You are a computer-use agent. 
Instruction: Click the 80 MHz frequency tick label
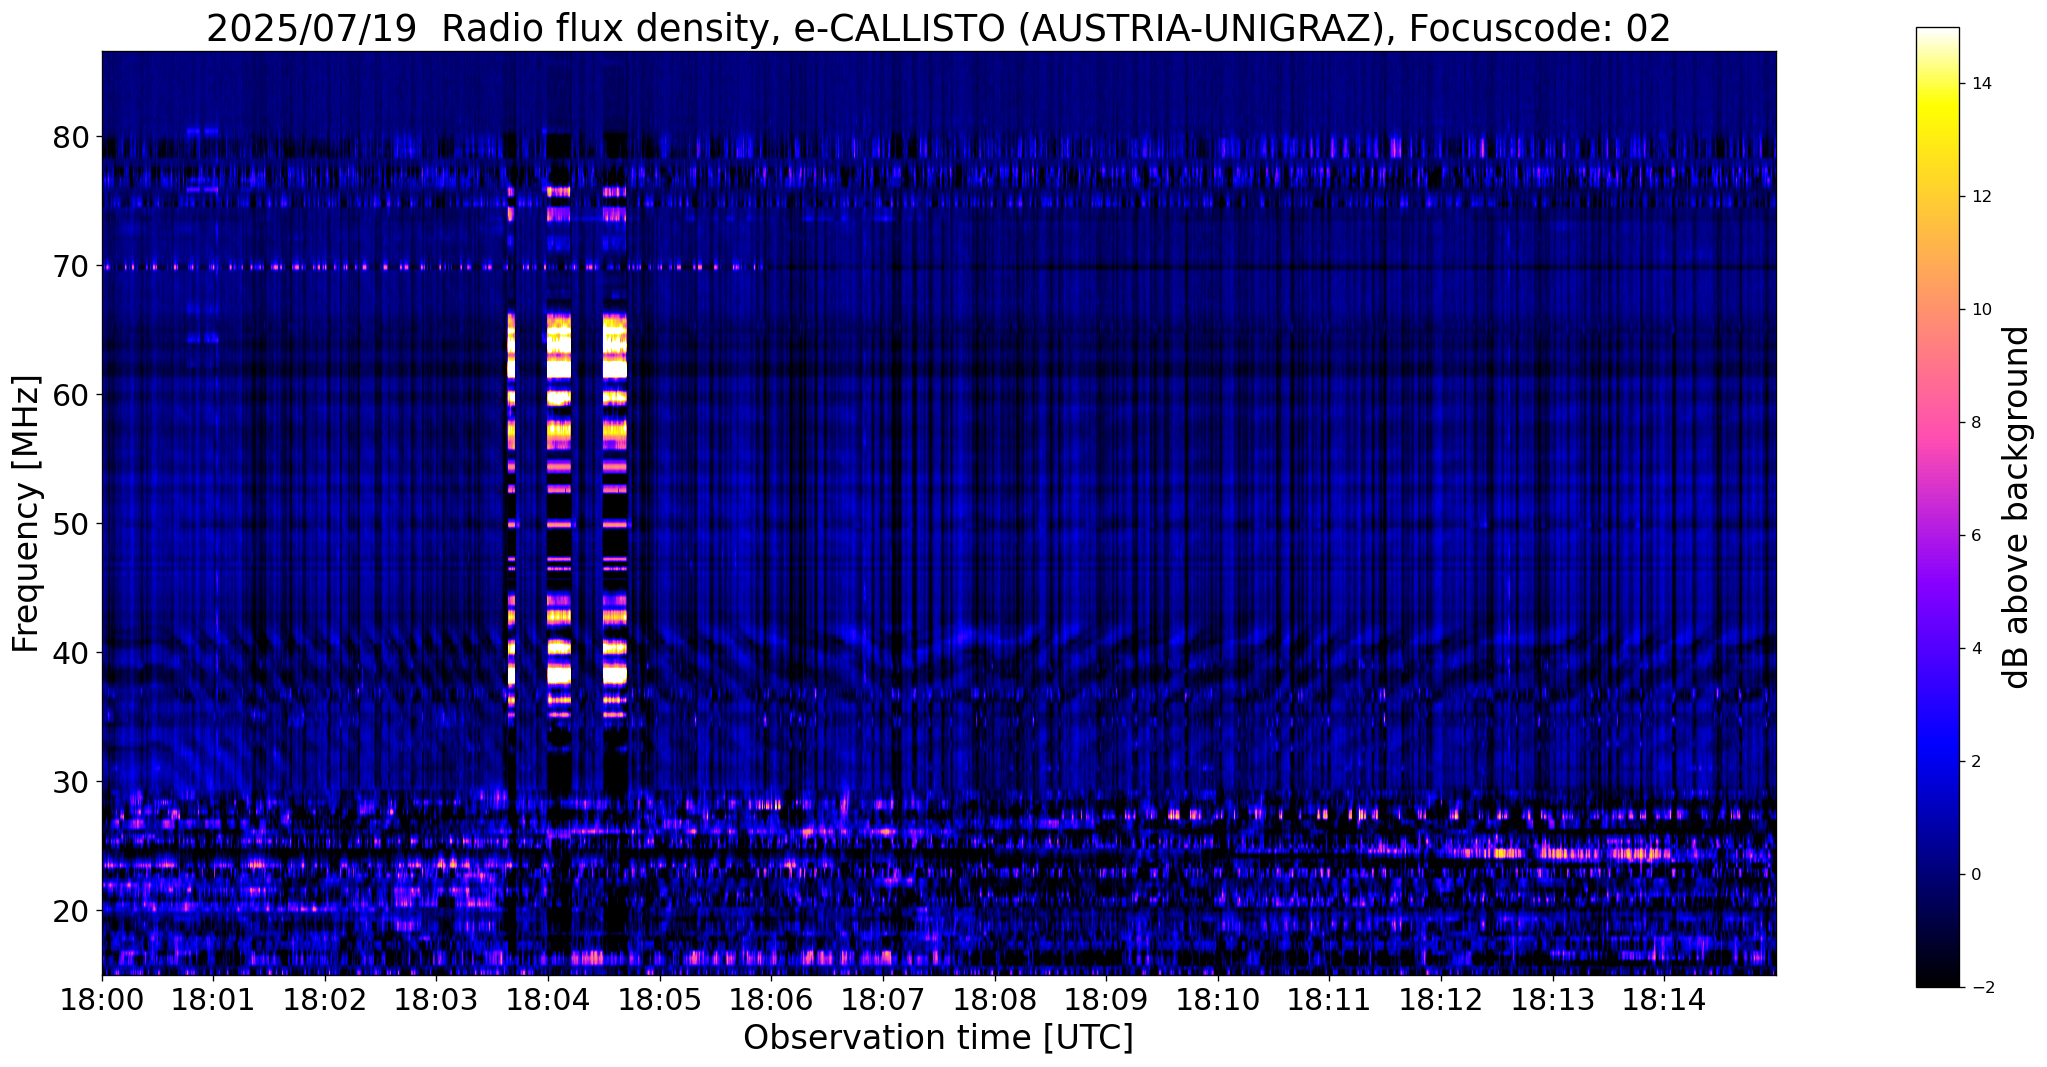click(70, 137)
